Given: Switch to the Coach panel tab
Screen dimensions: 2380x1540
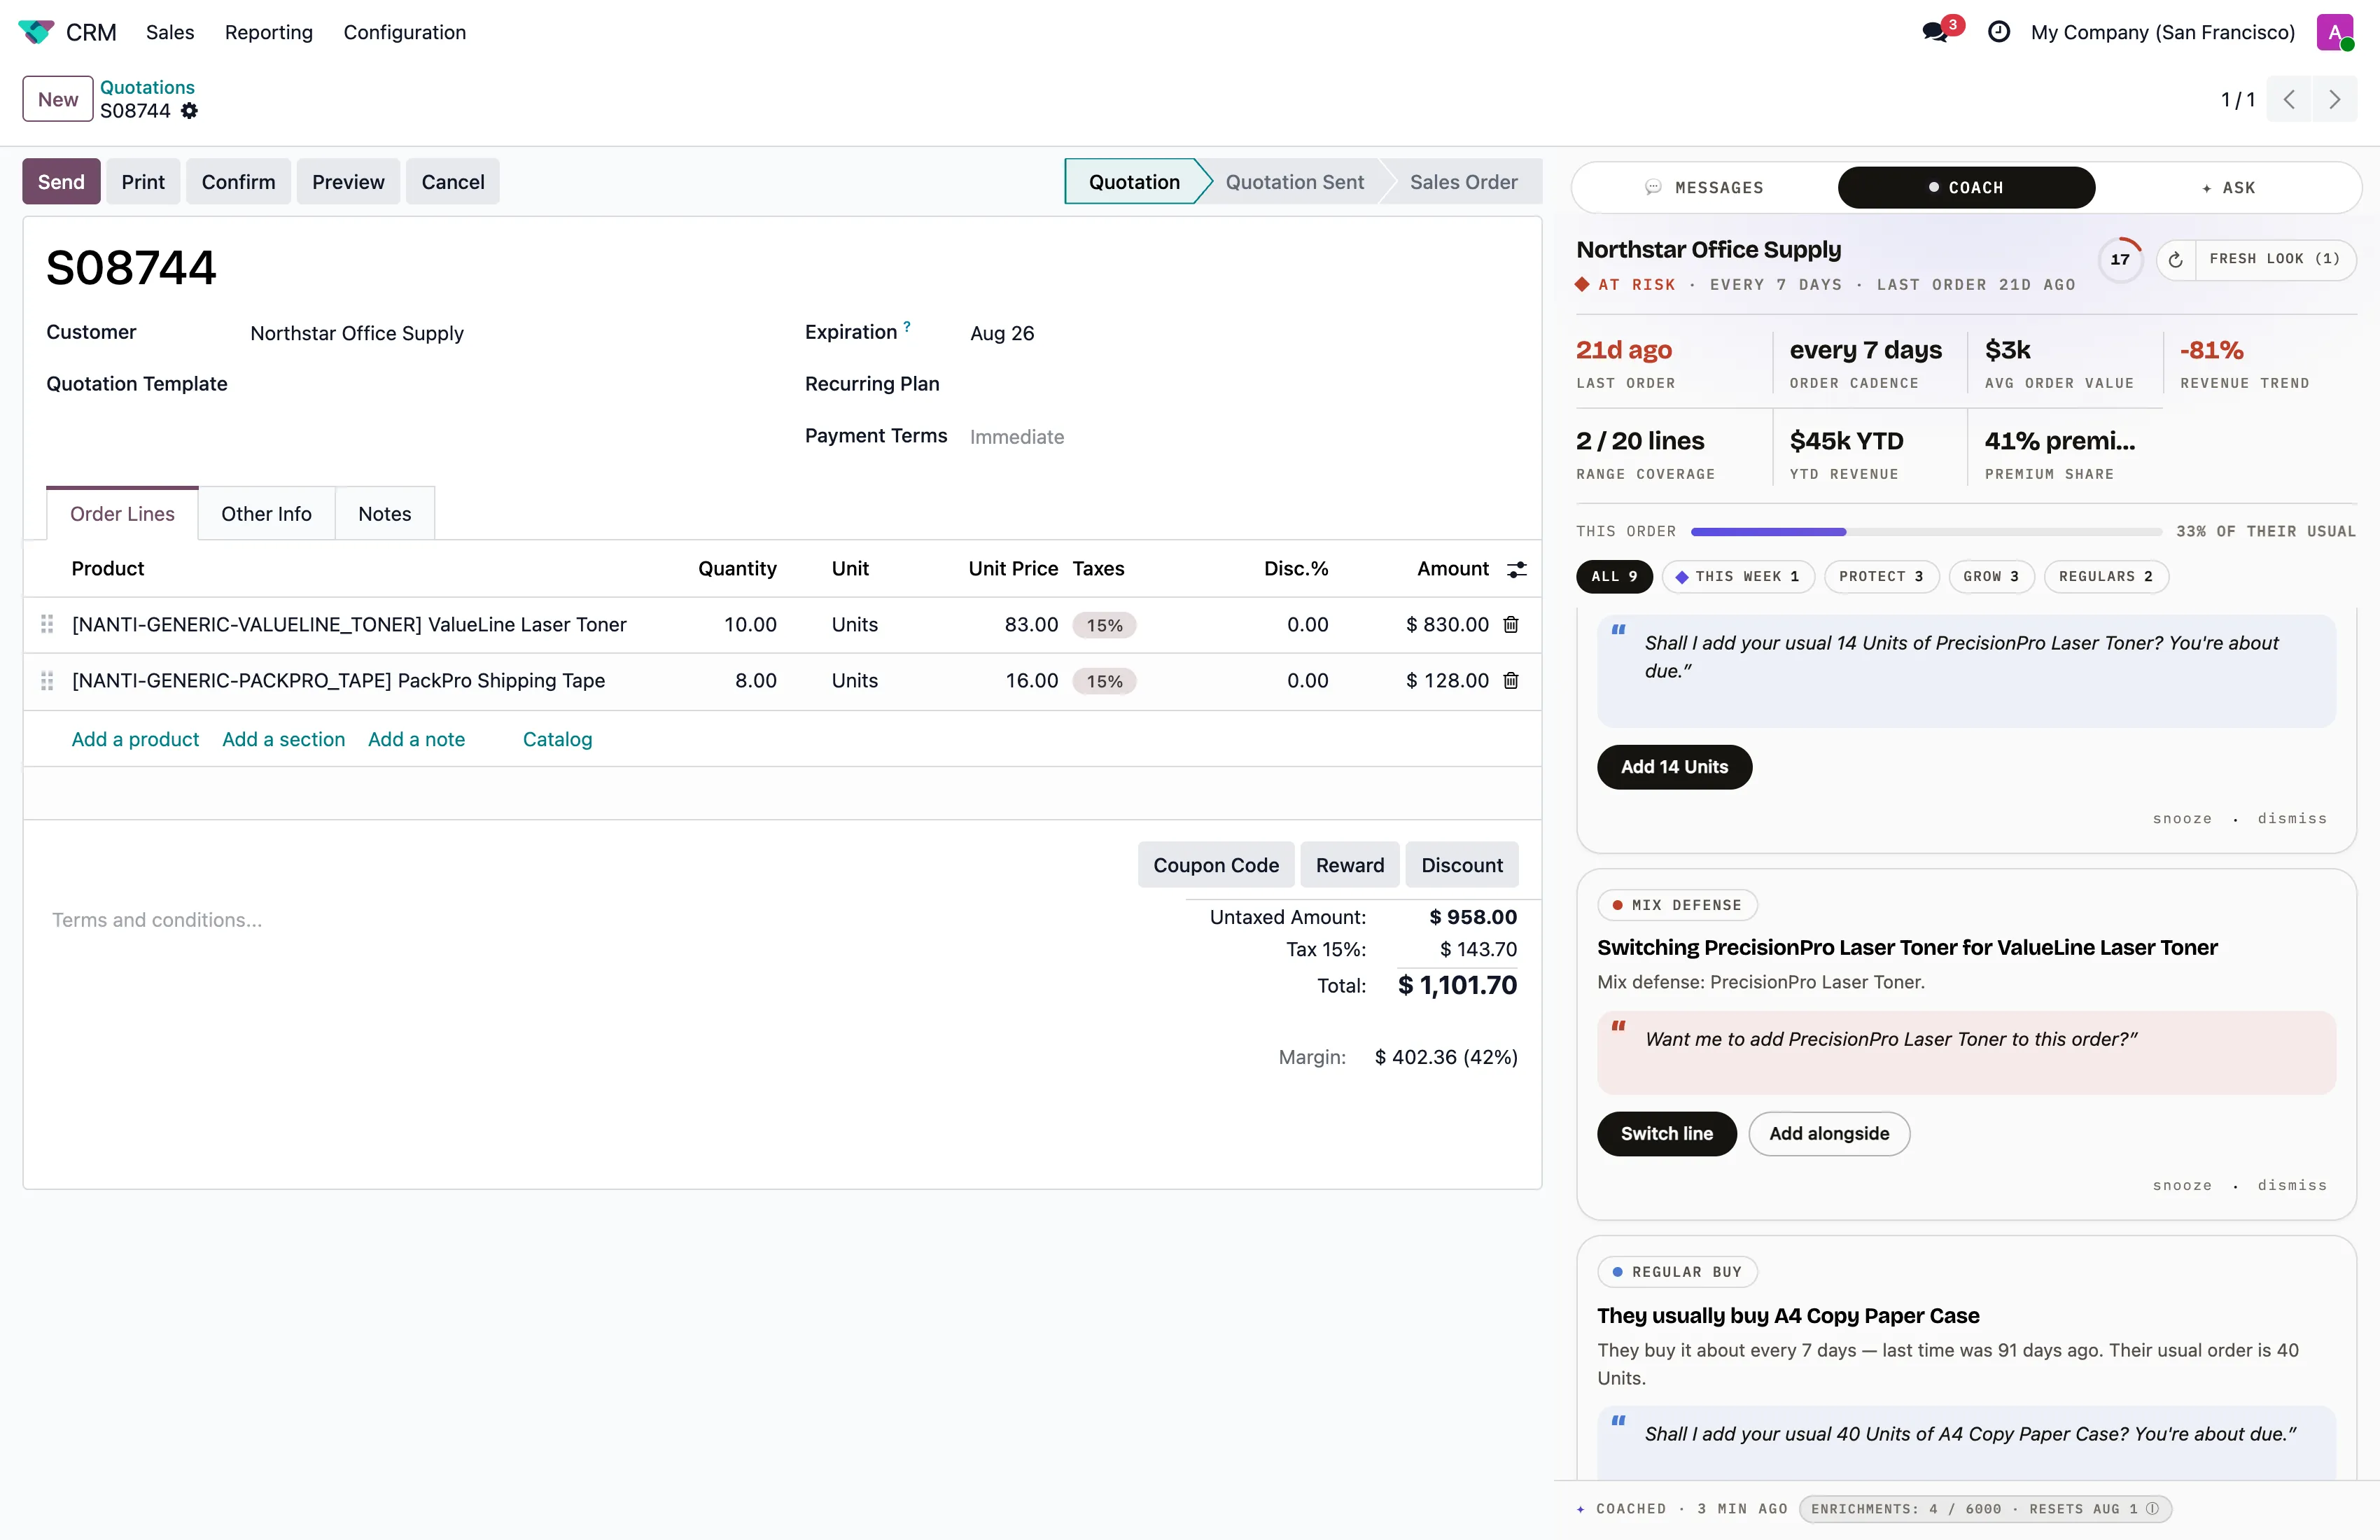Looking at the screenshot, I should (1966, 188).
